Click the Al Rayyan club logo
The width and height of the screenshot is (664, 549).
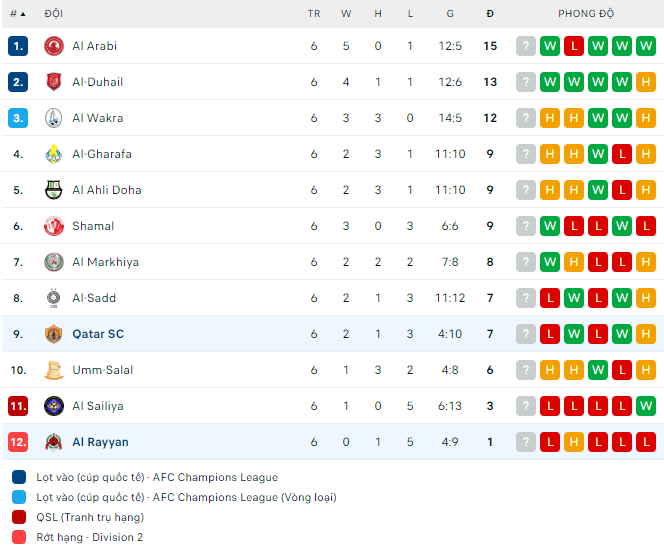[54, 442]
